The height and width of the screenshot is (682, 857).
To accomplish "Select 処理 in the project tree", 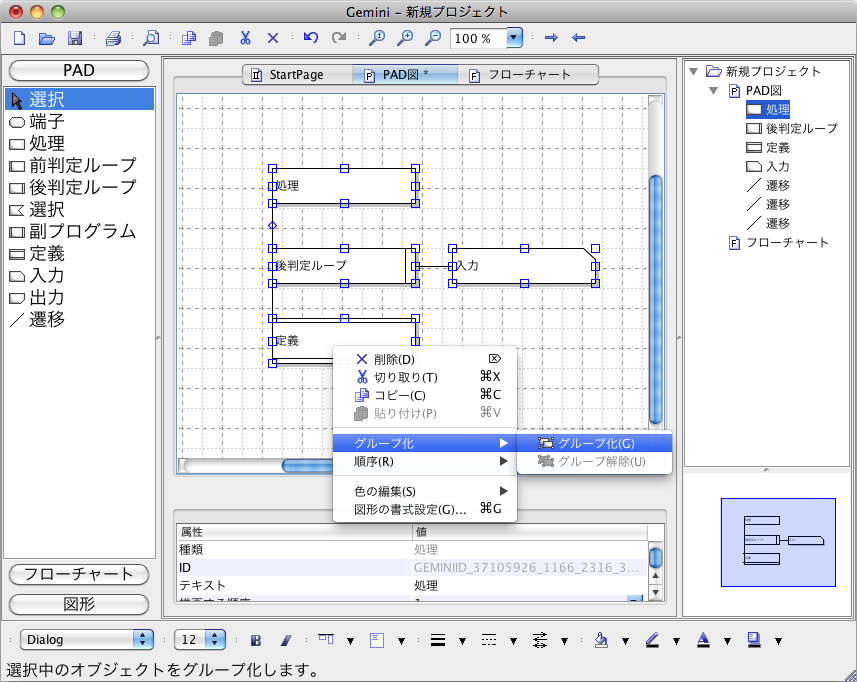I will coord(768,109).
